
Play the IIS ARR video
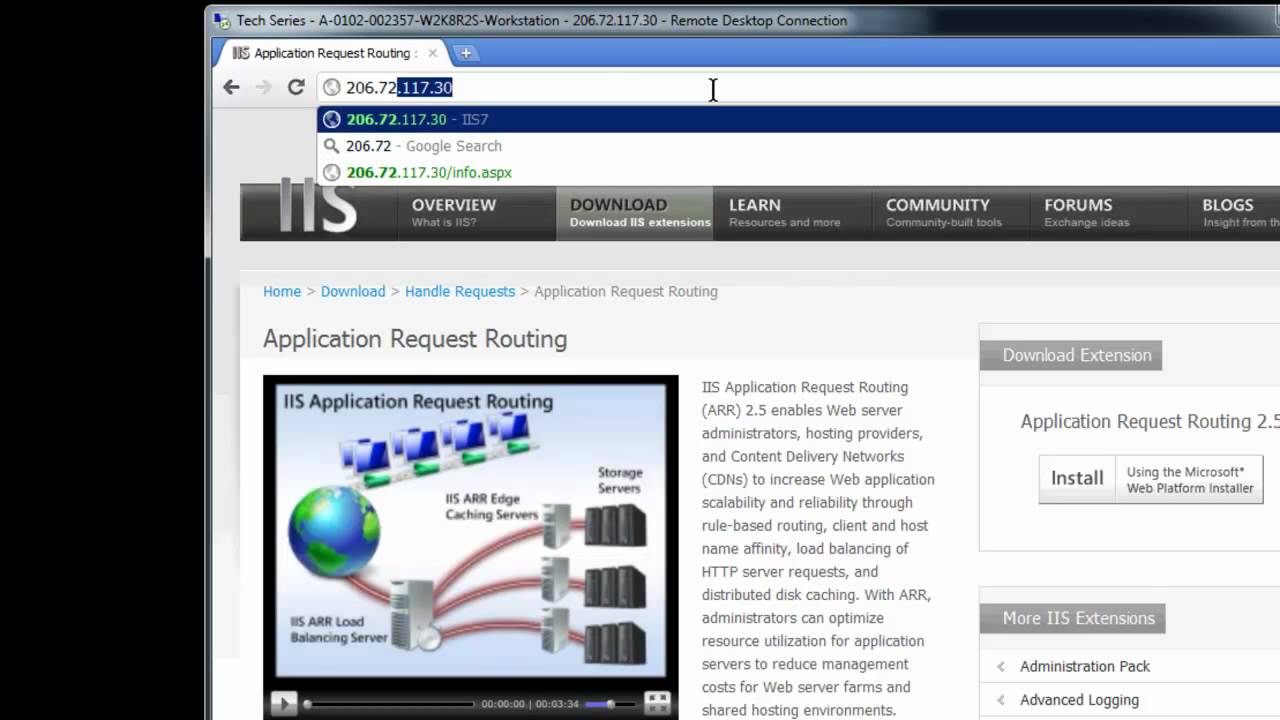pyautogui.click(x=284, y=704)
